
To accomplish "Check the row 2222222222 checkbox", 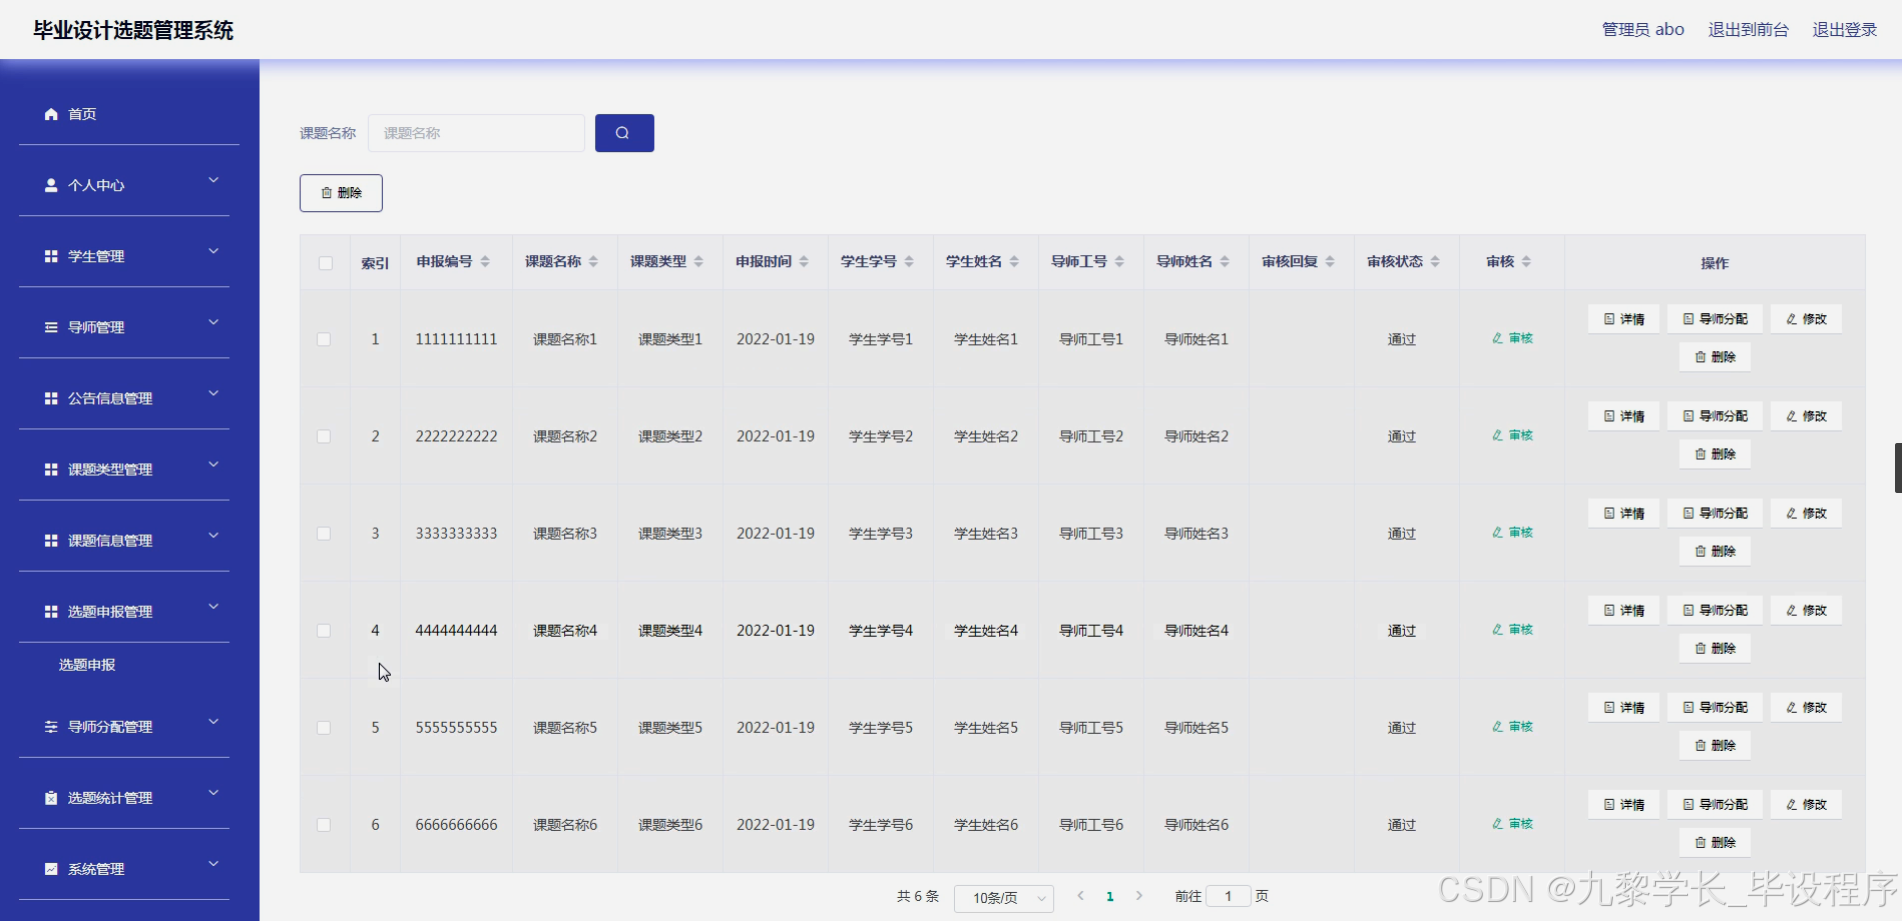I will [324, 436].
